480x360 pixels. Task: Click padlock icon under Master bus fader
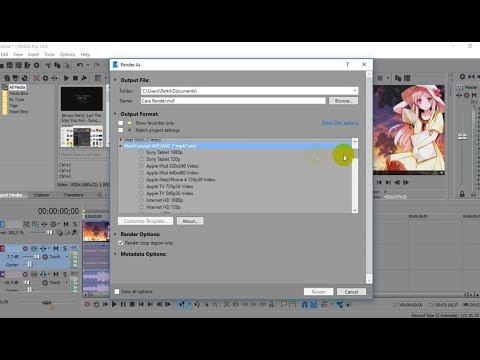pyautogui.click(x=462, y=194)
